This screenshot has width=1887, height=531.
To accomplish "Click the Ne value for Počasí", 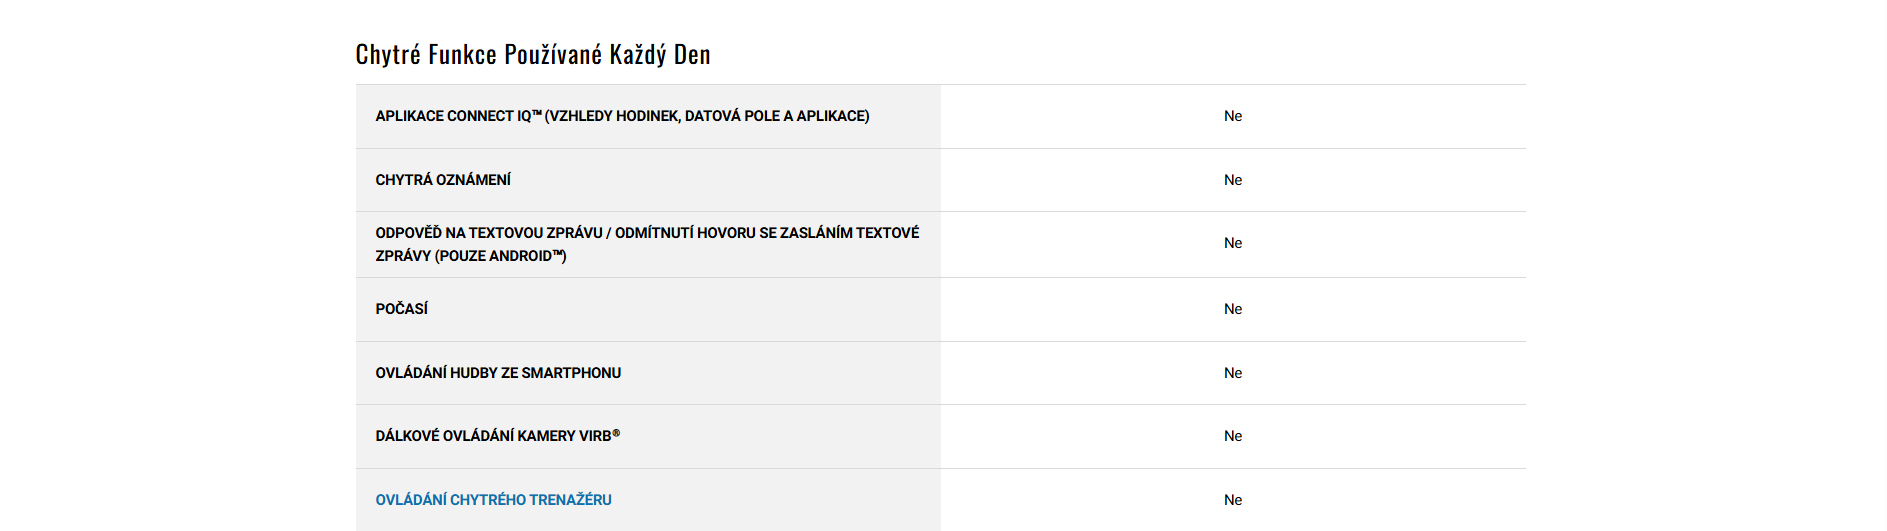I will [1233, 309].
